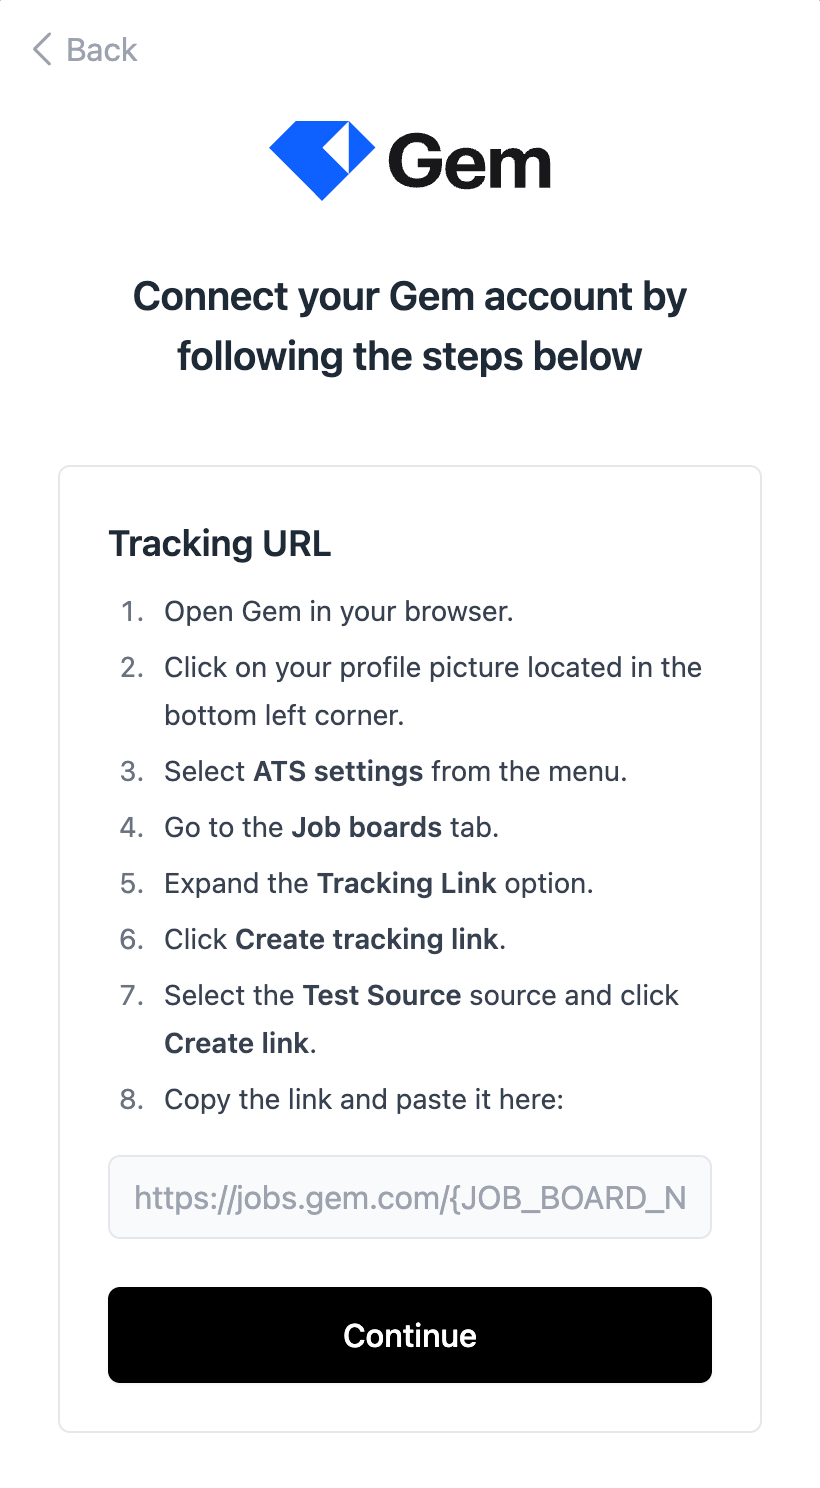Click the Connect your Gem account heading
This screenshot has width=820, height=1488.
[410, 326]
